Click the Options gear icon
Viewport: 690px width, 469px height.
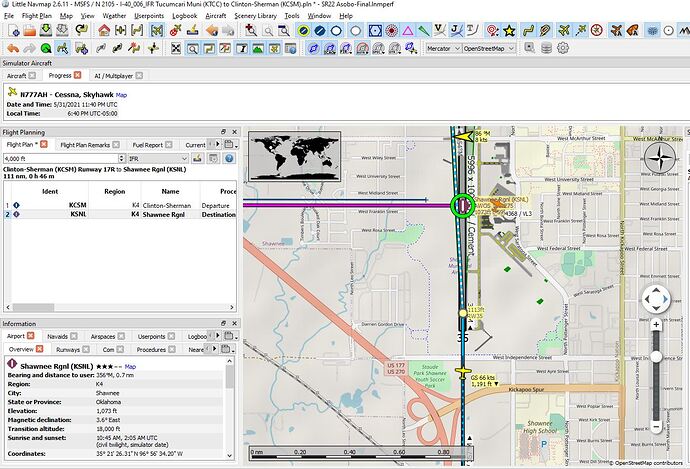pos(563,48)
